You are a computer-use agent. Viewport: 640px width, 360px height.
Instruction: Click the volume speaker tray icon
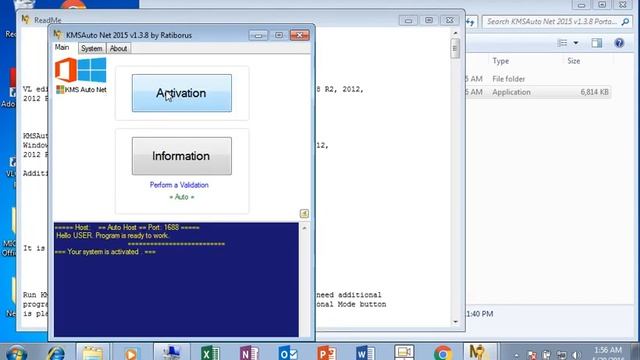[x=576, y=355]
